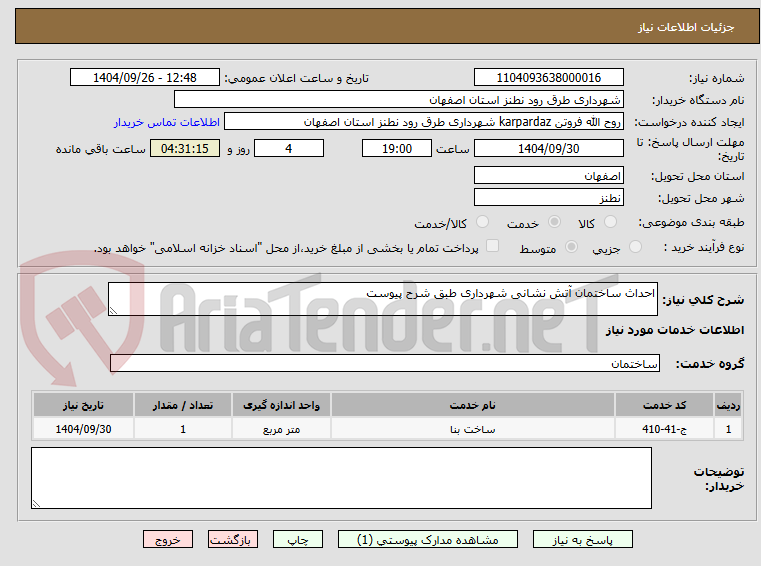Click the remaining days field showing 4

(x=289, y=149)
